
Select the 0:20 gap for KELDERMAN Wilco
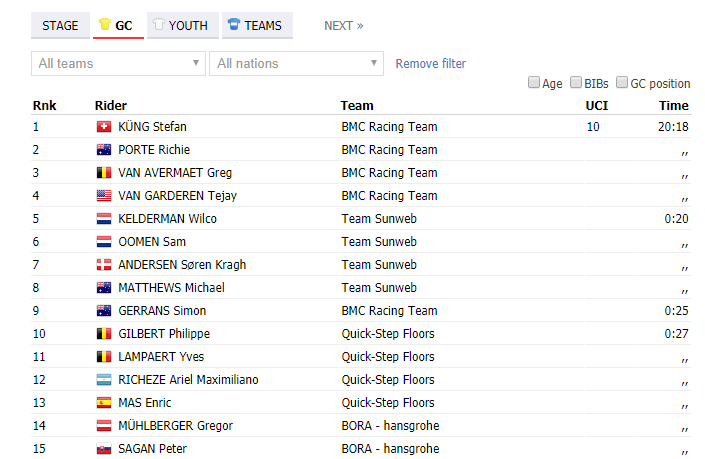(676, 219)
